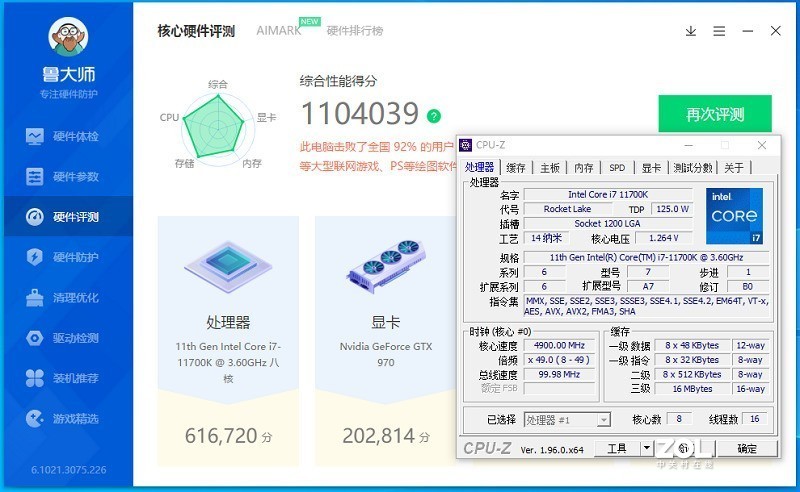
Task: Select the 測試分數 tab in CPU-Z
Action: click(x=692, y=167)
